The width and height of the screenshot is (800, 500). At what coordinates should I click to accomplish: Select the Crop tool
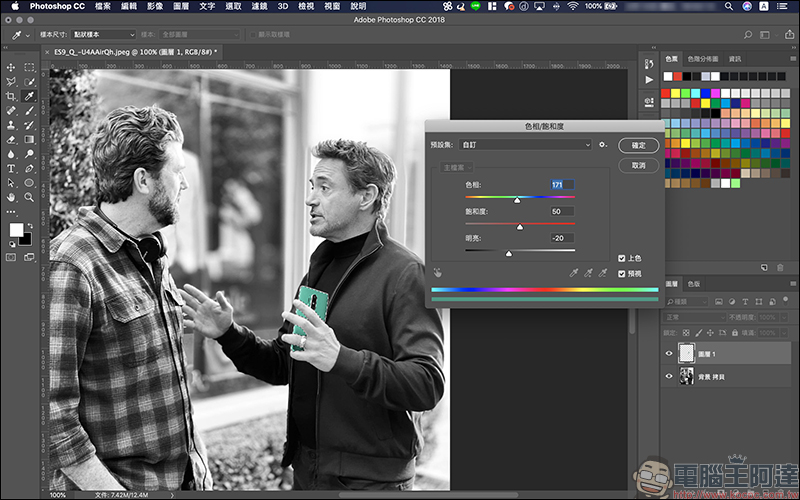click(x=11, y=96)
